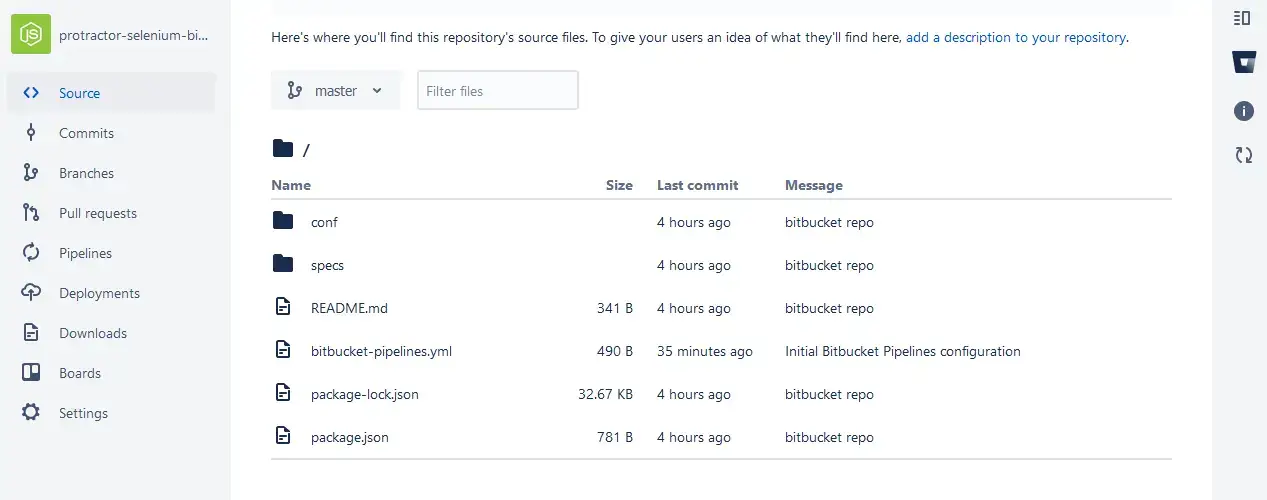The height and width of the screenshot is (500, 1267).
Task: Click the branch icon in master selector
Action: [294, 90]
